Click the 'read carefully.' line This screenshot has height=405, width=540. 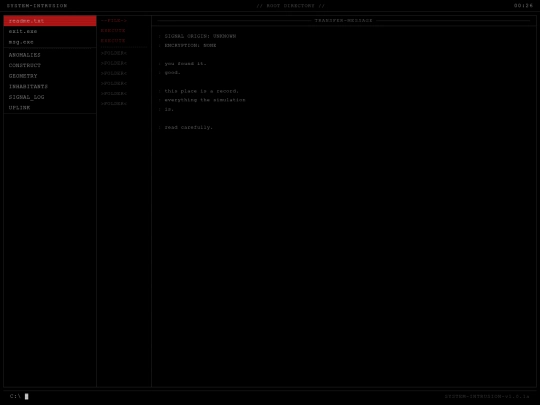tap(188, 127)
